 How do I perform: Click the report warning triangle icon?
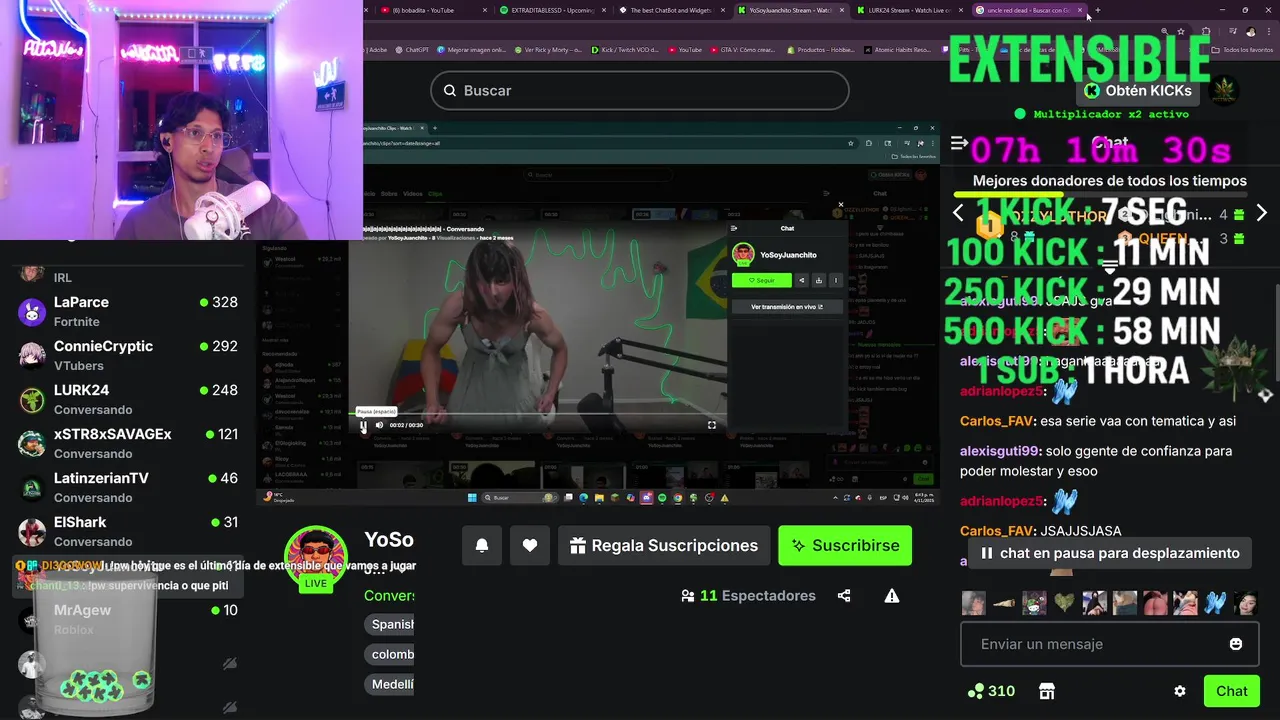(x=892, y=595)
